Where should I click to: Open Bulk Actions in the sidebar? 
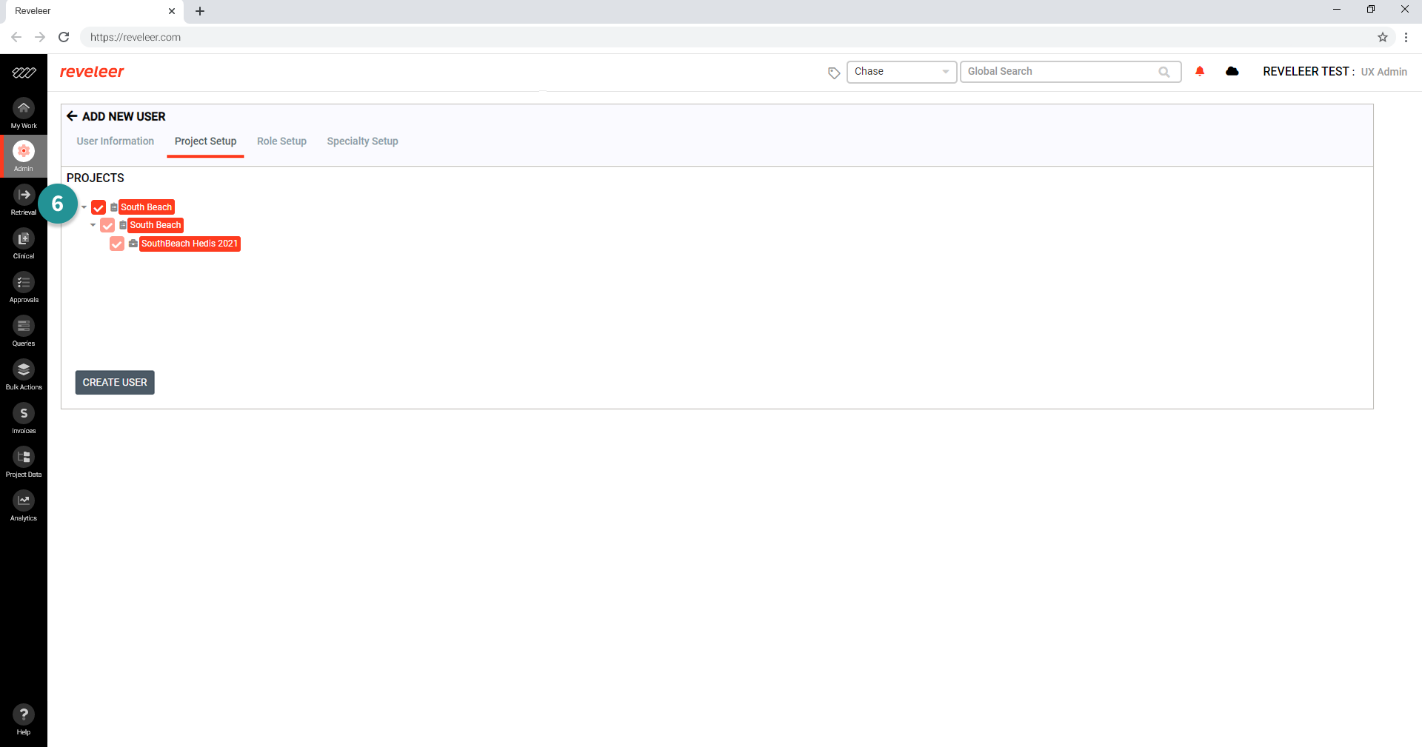23,374
